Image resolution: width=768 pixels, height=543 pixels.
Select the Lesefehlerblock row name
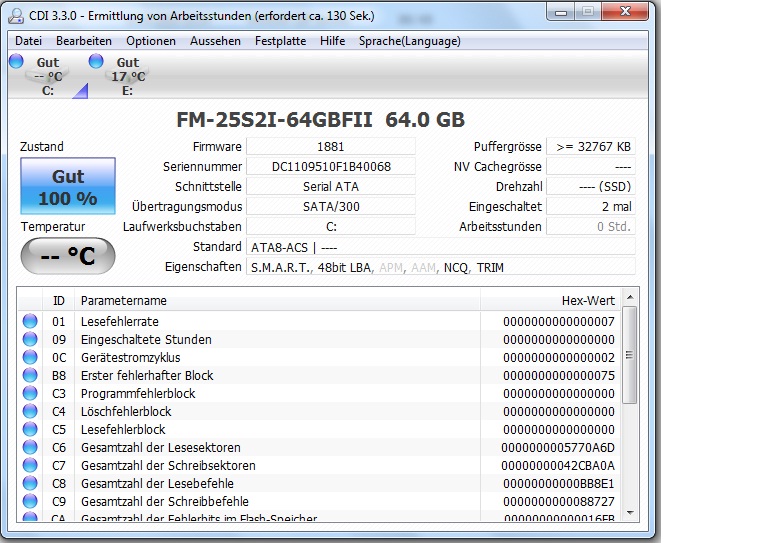pos(123,430)
